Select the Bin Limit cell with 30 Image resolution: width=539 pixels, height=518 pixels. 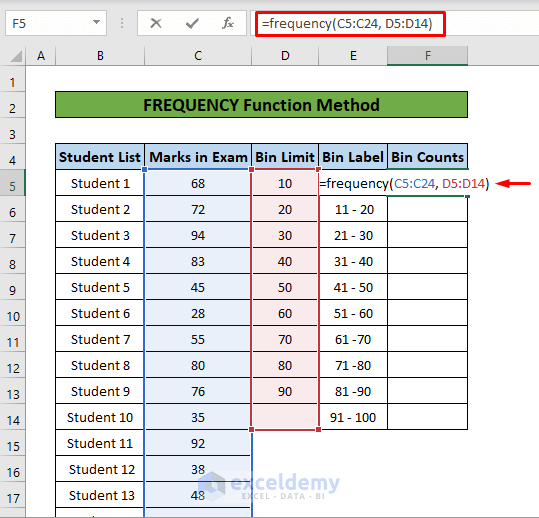[x=285, y=235]
